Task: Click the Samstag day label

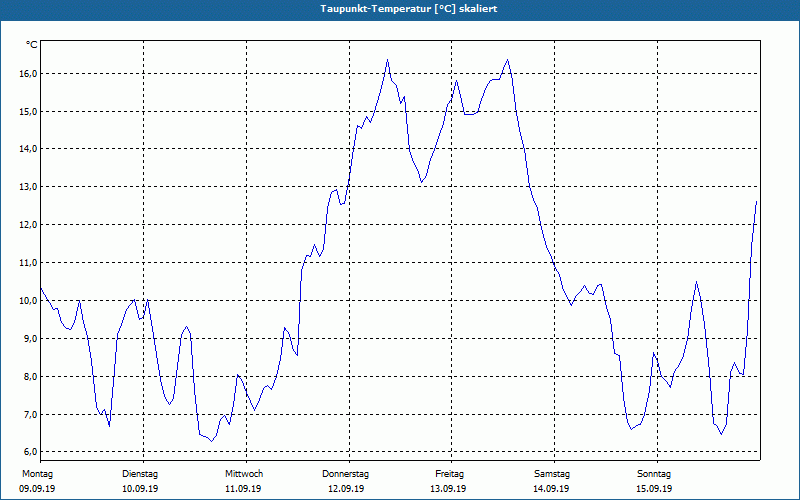Action: point(552,474)
